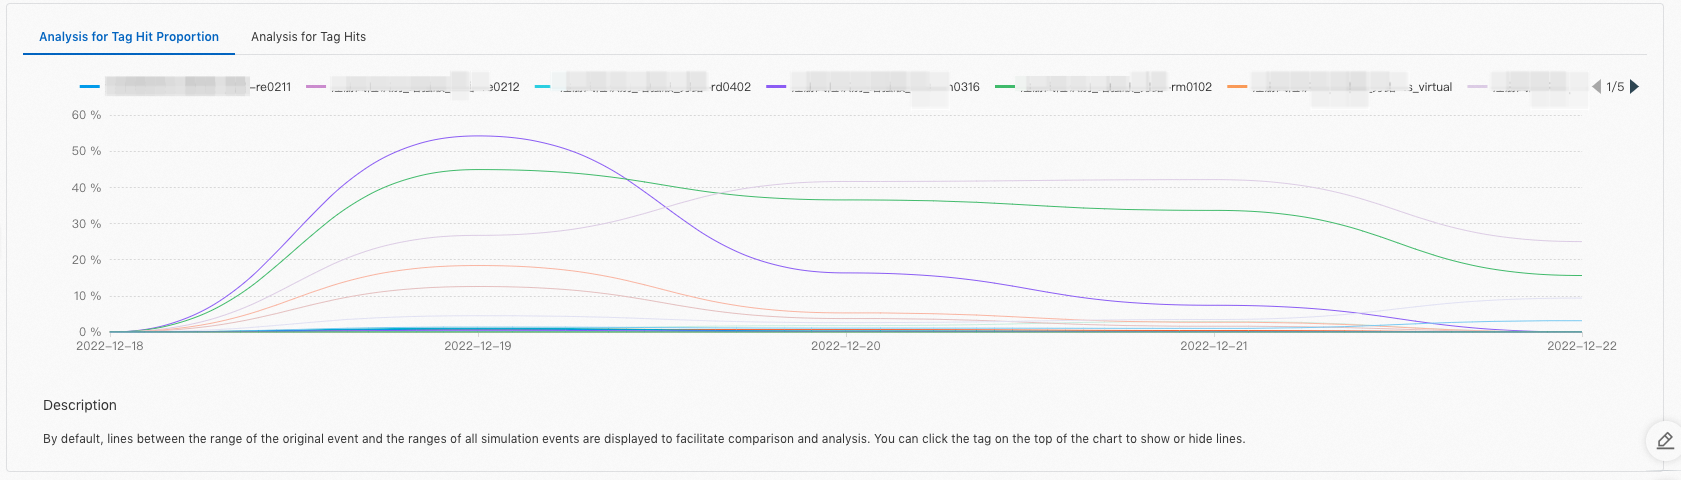Click the 2022-12-22 x-axis date label
Screen dimensions: 1681x480
(x=1582, y=346)
